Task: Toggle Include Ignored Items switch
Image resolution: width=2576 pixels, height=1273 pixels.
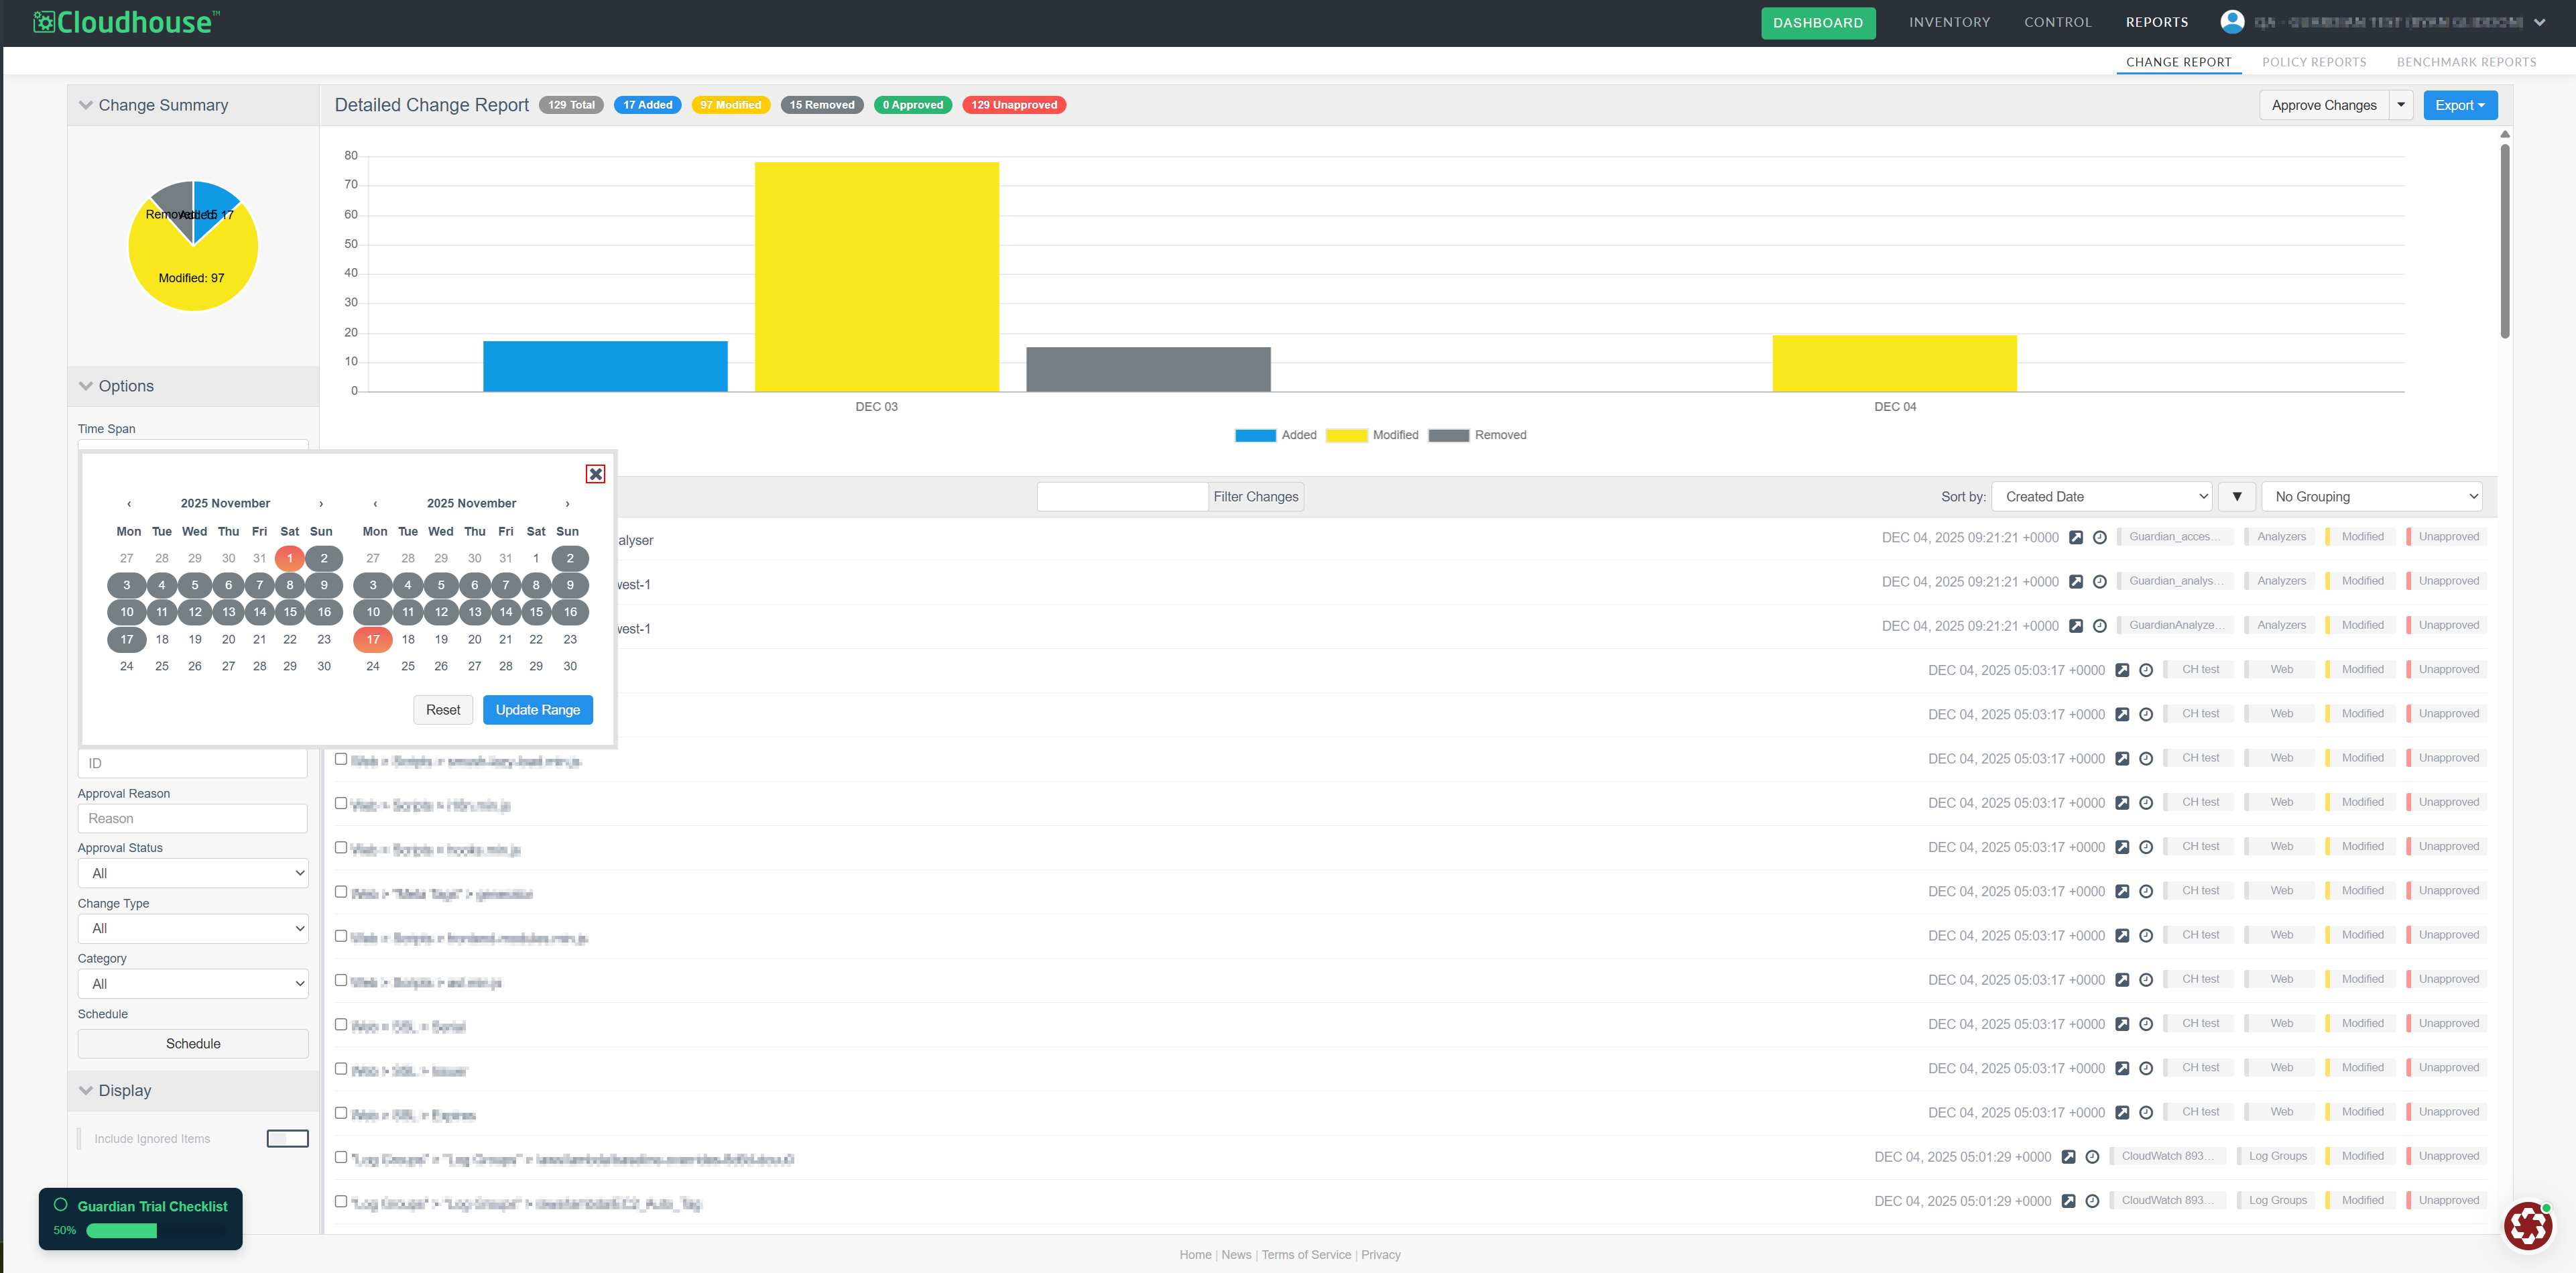Action: coord(287,1139)
